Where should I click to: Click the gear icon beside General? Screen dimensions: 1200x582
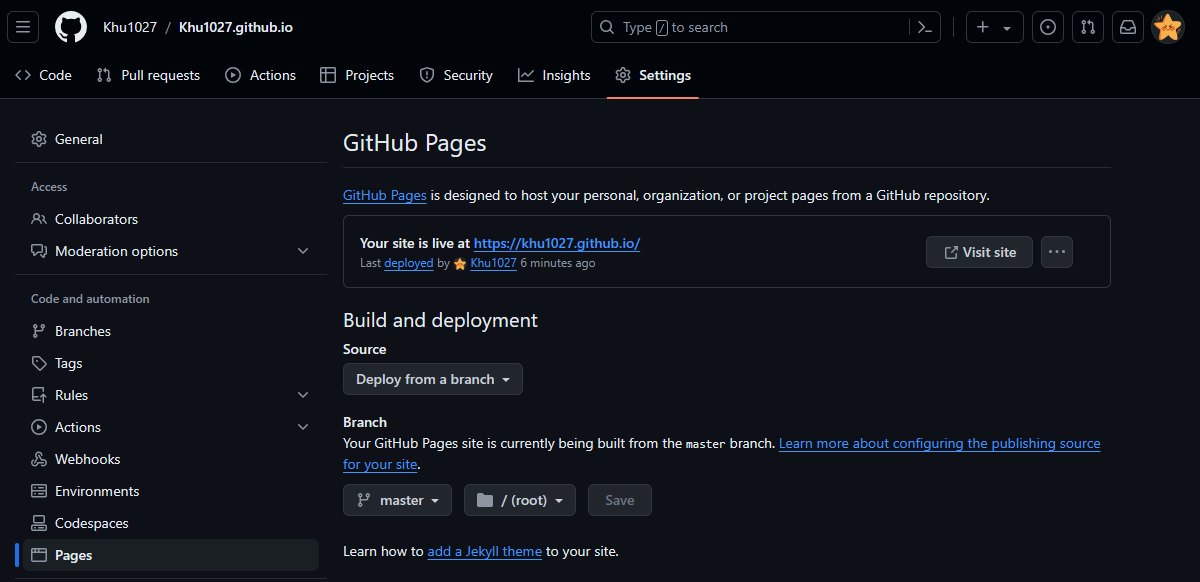(x=39, y=139)
